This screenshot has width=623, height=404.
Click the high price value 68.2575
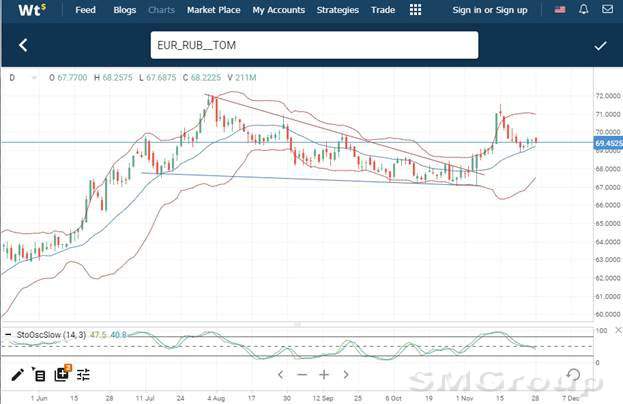pos(117,77)
